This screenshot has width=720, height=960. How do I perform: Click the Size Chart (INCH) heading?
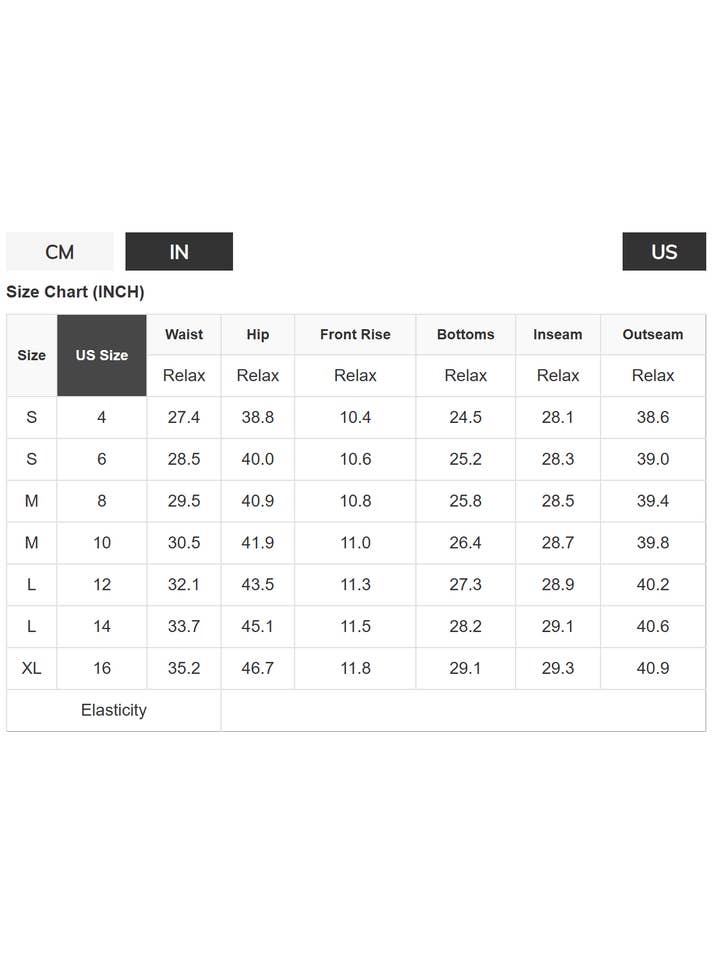[75, 292]
